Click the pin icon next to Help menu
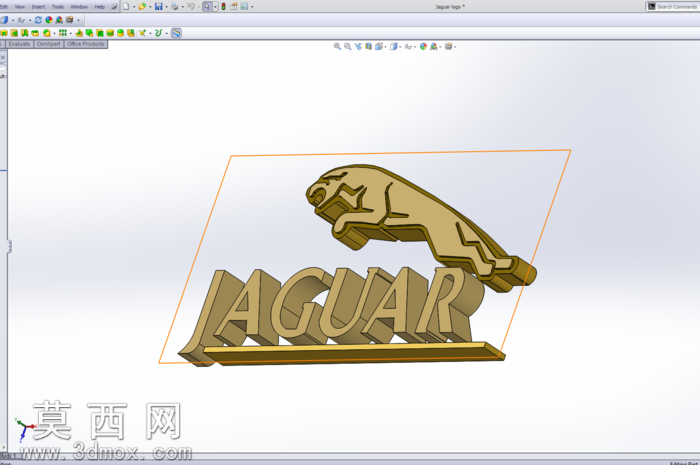The height and width of the screenshot is (465, 700). coord(113,7)
